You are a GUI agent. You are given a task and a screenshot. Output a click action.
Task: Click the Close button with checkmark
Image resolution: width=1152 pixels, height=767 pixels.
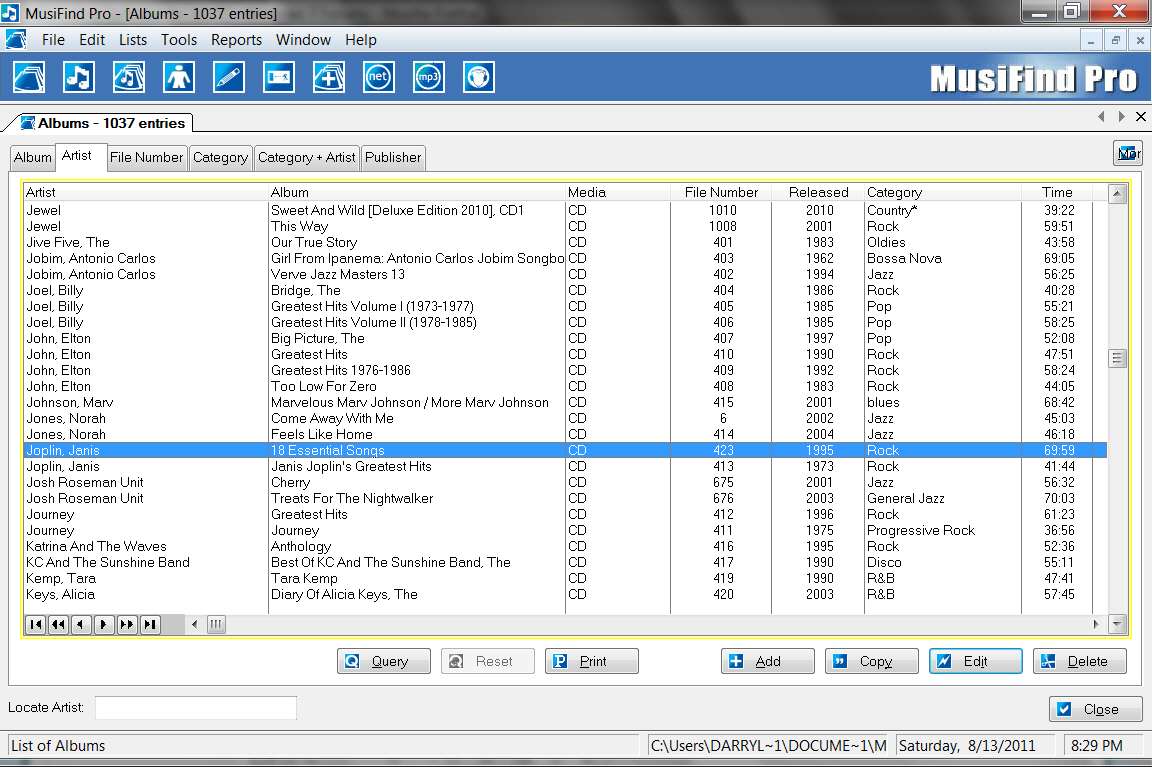[x=1095, y=709]
